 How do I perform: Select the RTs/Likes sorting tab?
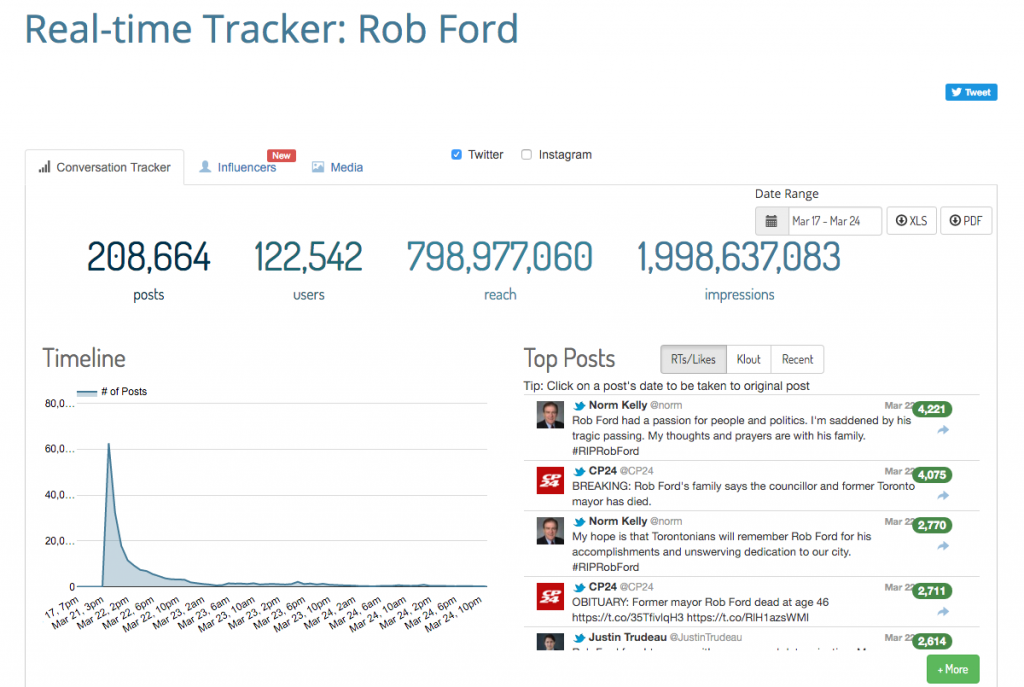coord(693,359)
